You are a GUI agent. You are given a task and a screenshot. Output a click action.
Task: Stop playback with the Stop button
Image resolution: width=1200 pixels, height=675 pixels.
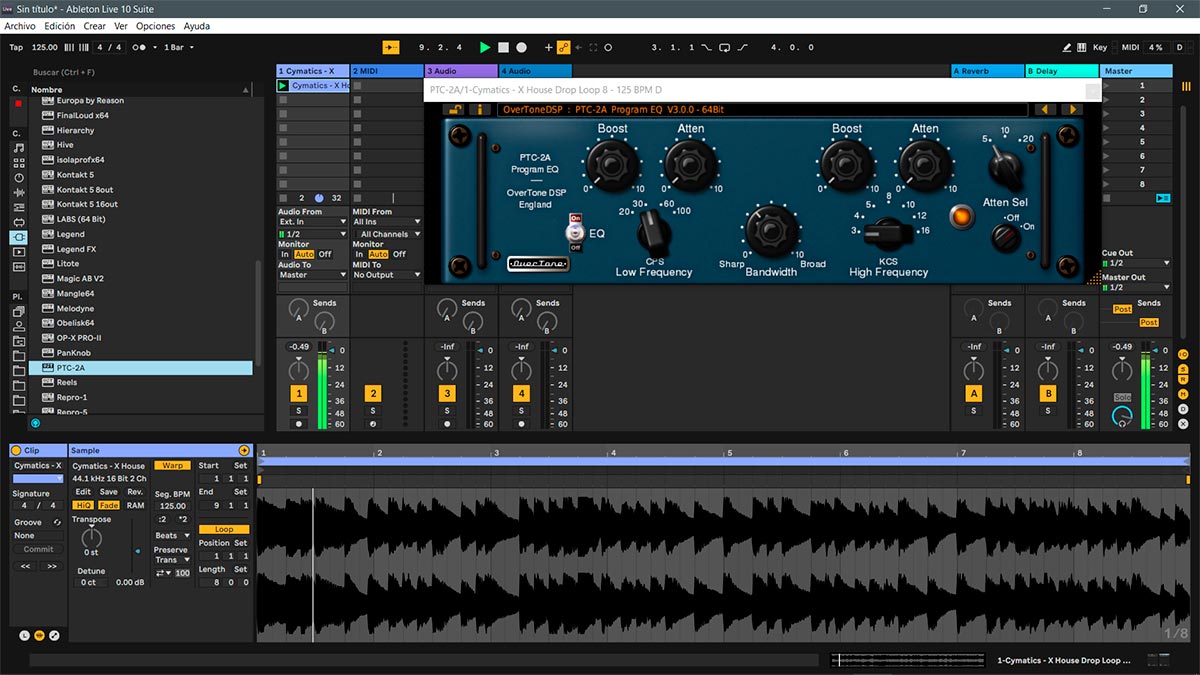click(504, 47)
